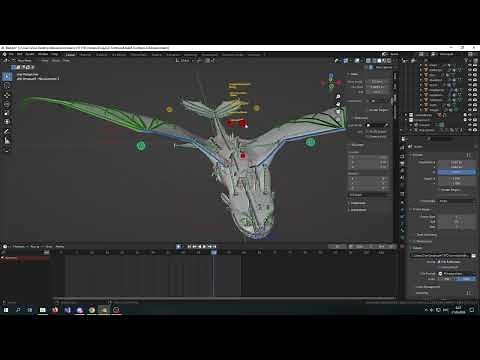Select the Transform tool
The width and height of the screenshot is (480, 360).
click(7, 122)
